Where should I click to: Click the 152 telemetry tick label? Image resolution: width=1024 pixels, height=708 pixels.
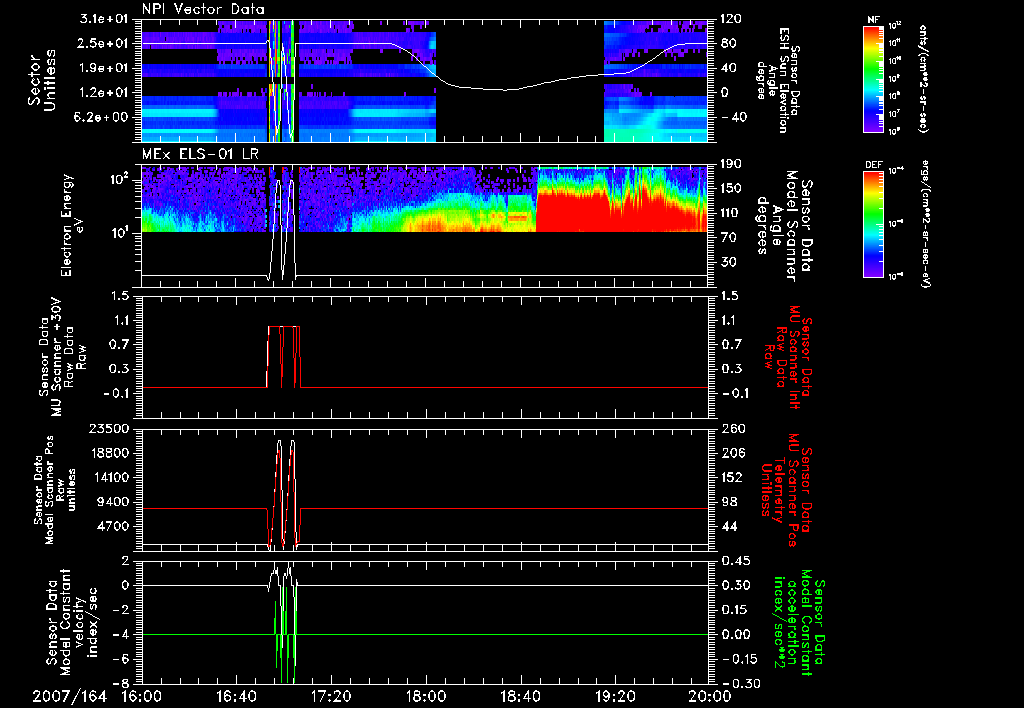pyautogui.click(x=731, y=477)
